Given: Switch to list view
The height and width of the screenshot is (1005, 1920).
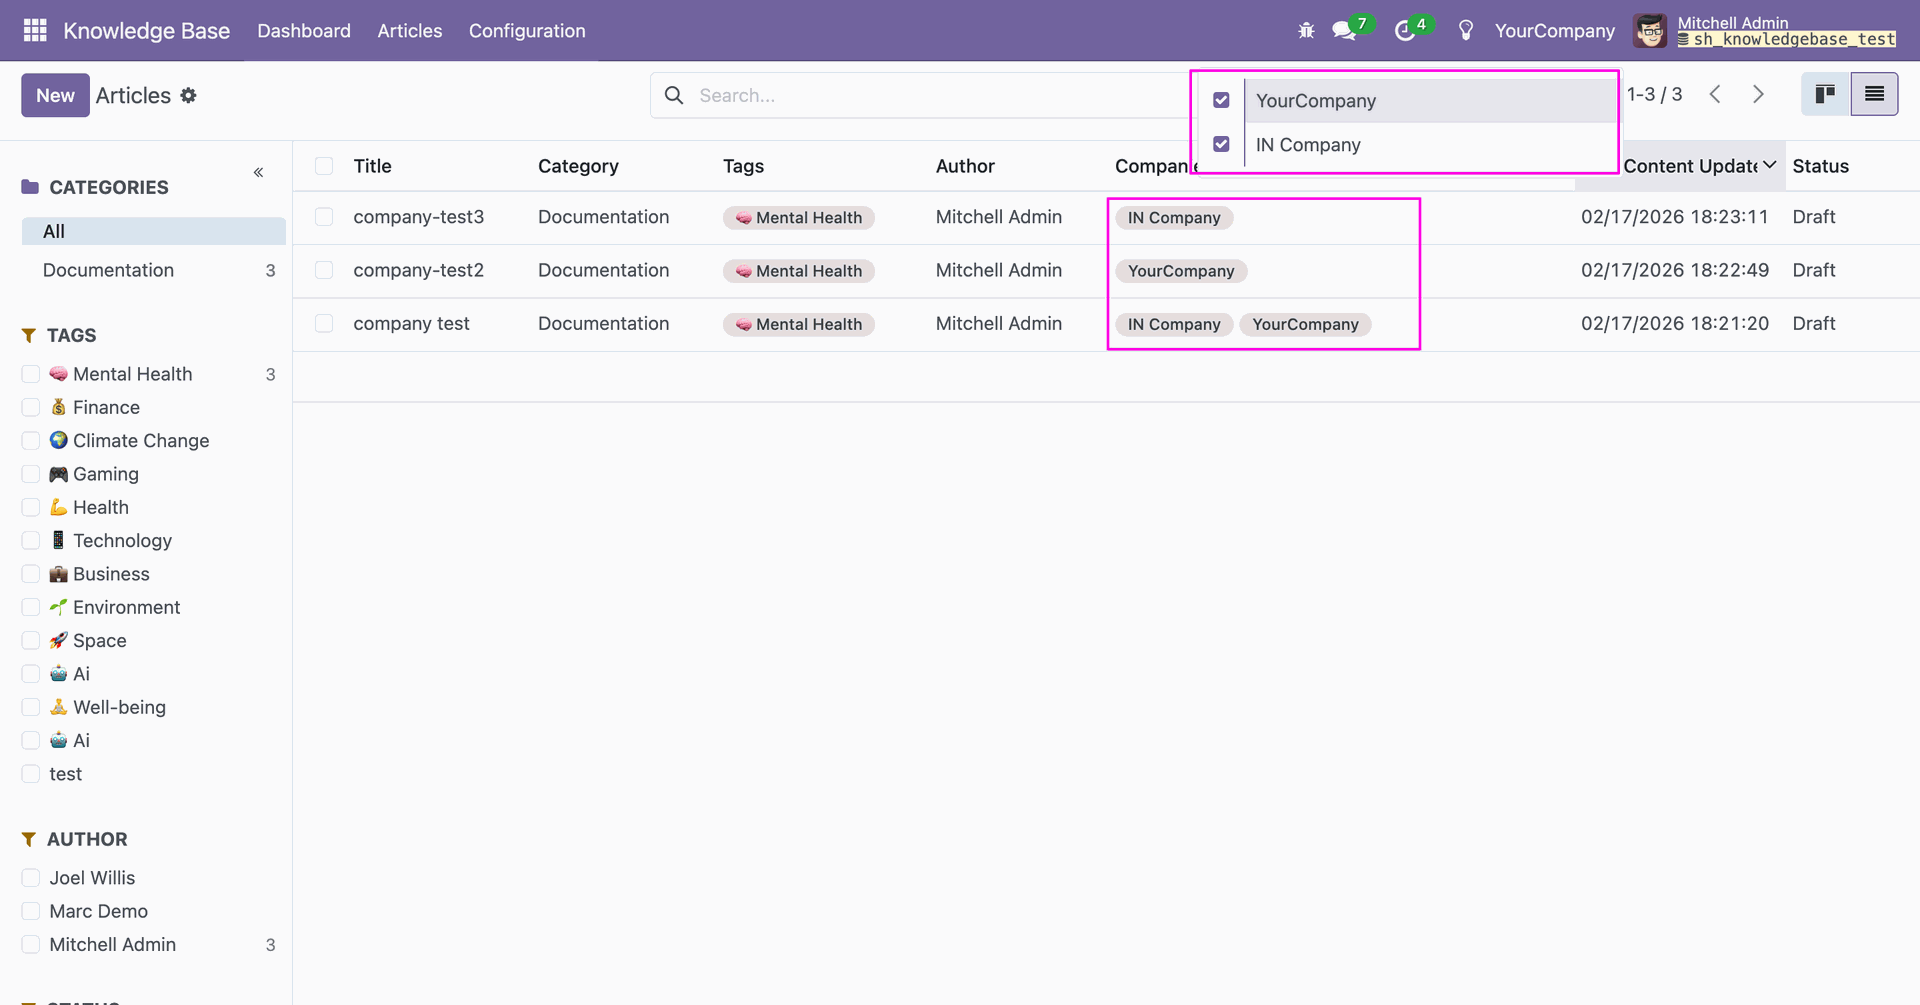Looking at the screenshot, I should click(x=1874, y=95).
